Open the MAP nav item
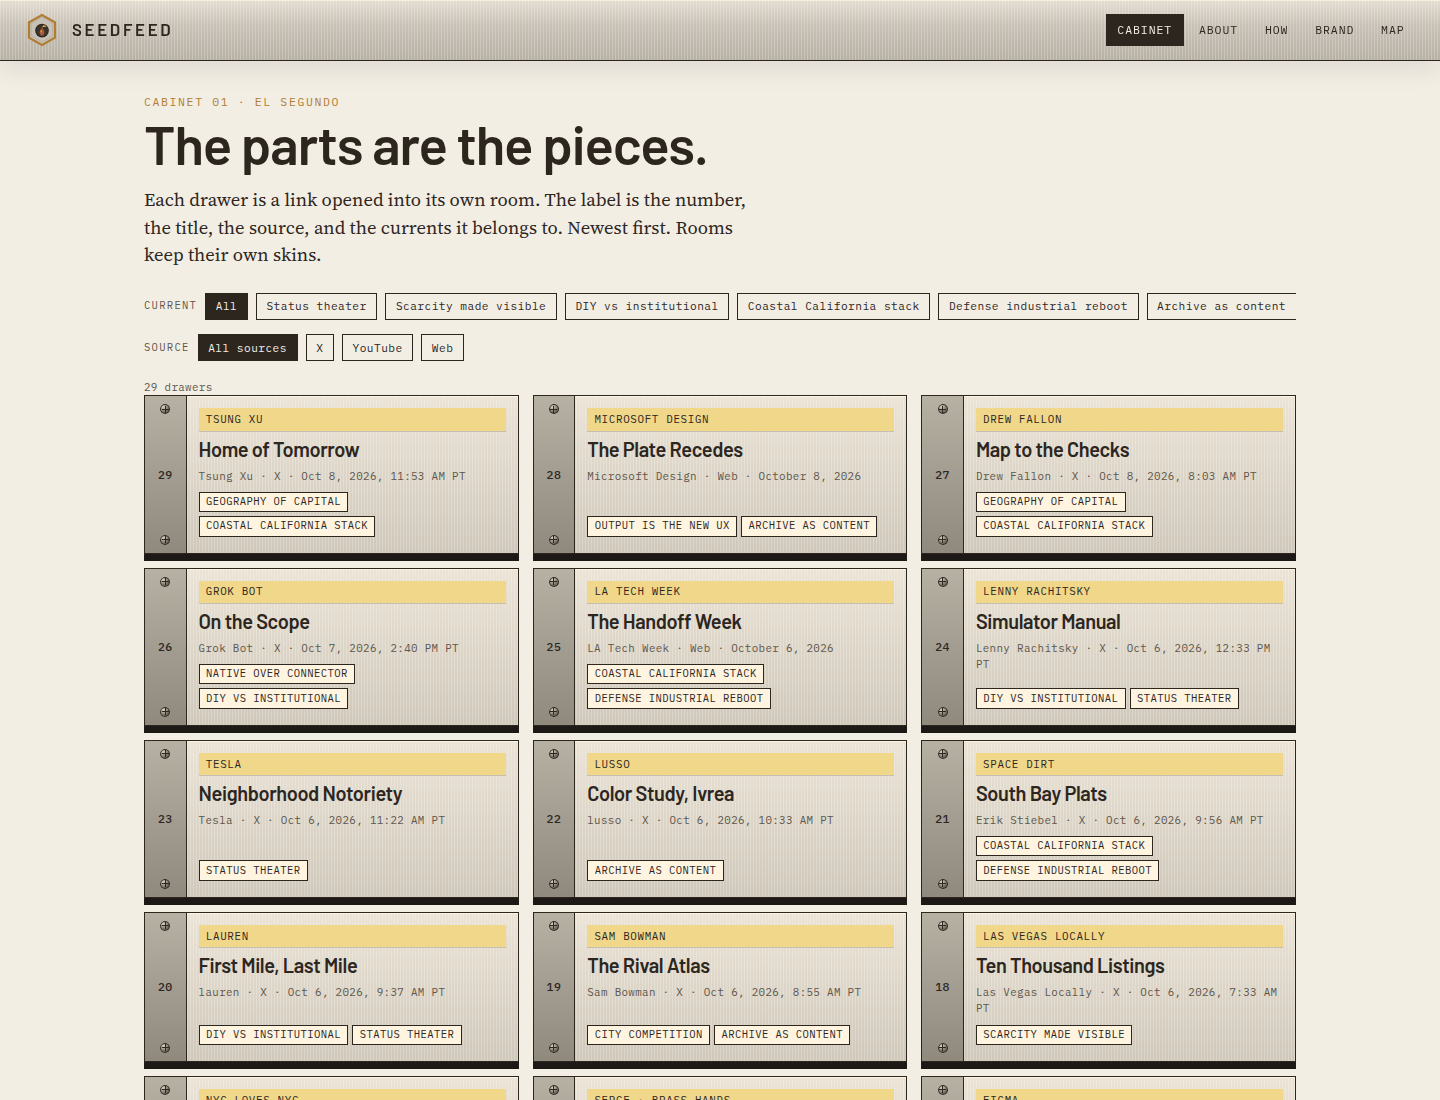The height and width of the screenshot is (1100, 1440). pyautogui.click(x=1392, y=30)
